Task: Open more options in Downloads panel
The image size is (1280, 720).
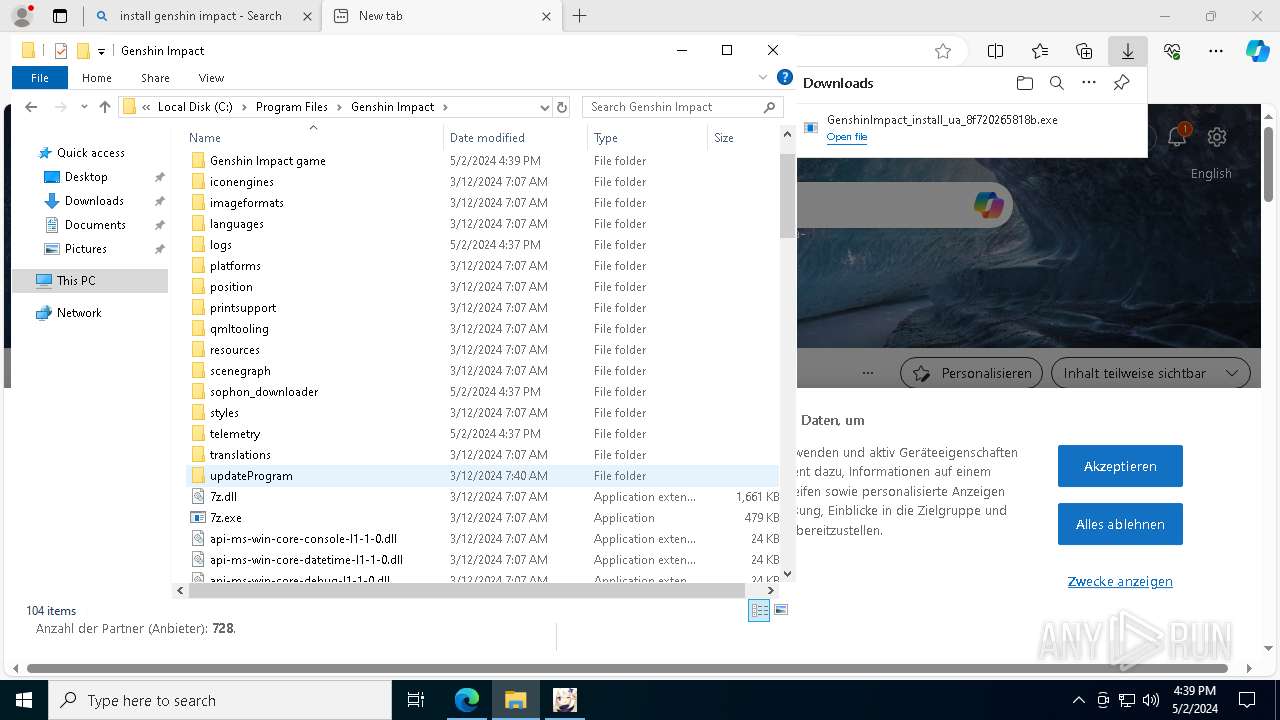Action: pyautogui.click(x=1089, y=83)
